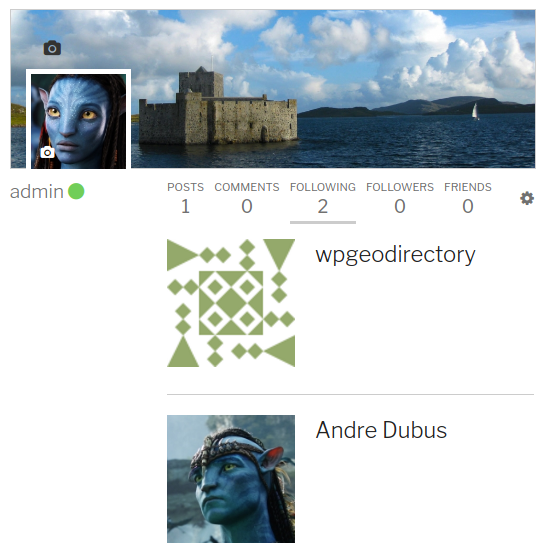Click the Andre Dubus avatar picture

pos(231,479)
